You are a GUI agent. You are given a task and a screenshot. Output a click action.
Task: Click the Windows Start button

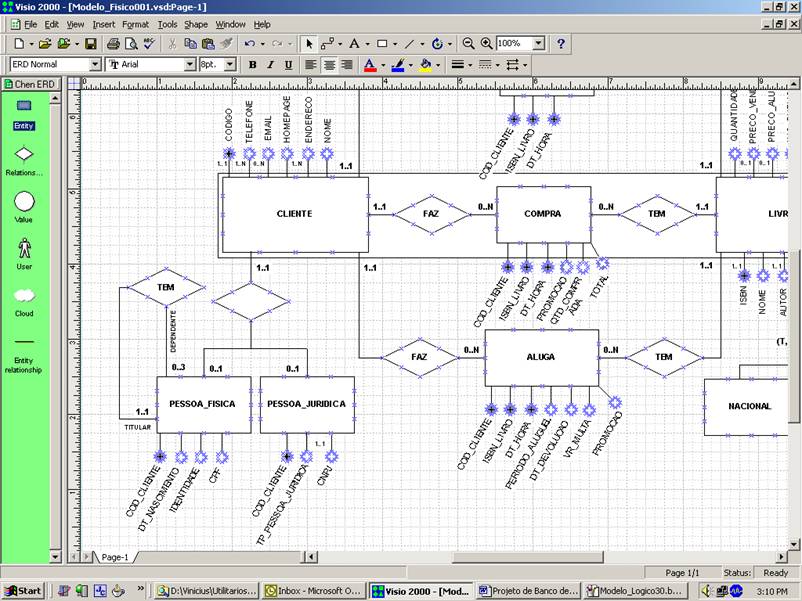pyautogui.click(x=22, y=589)
